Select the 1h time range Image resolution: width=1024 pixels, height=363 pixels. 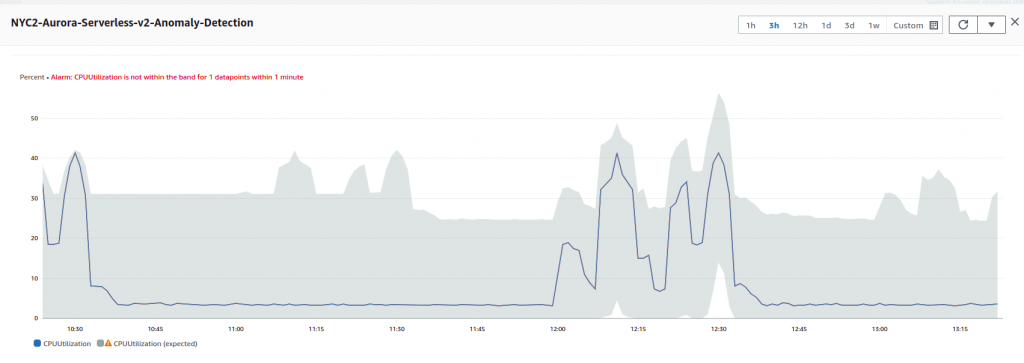point(750,25)
